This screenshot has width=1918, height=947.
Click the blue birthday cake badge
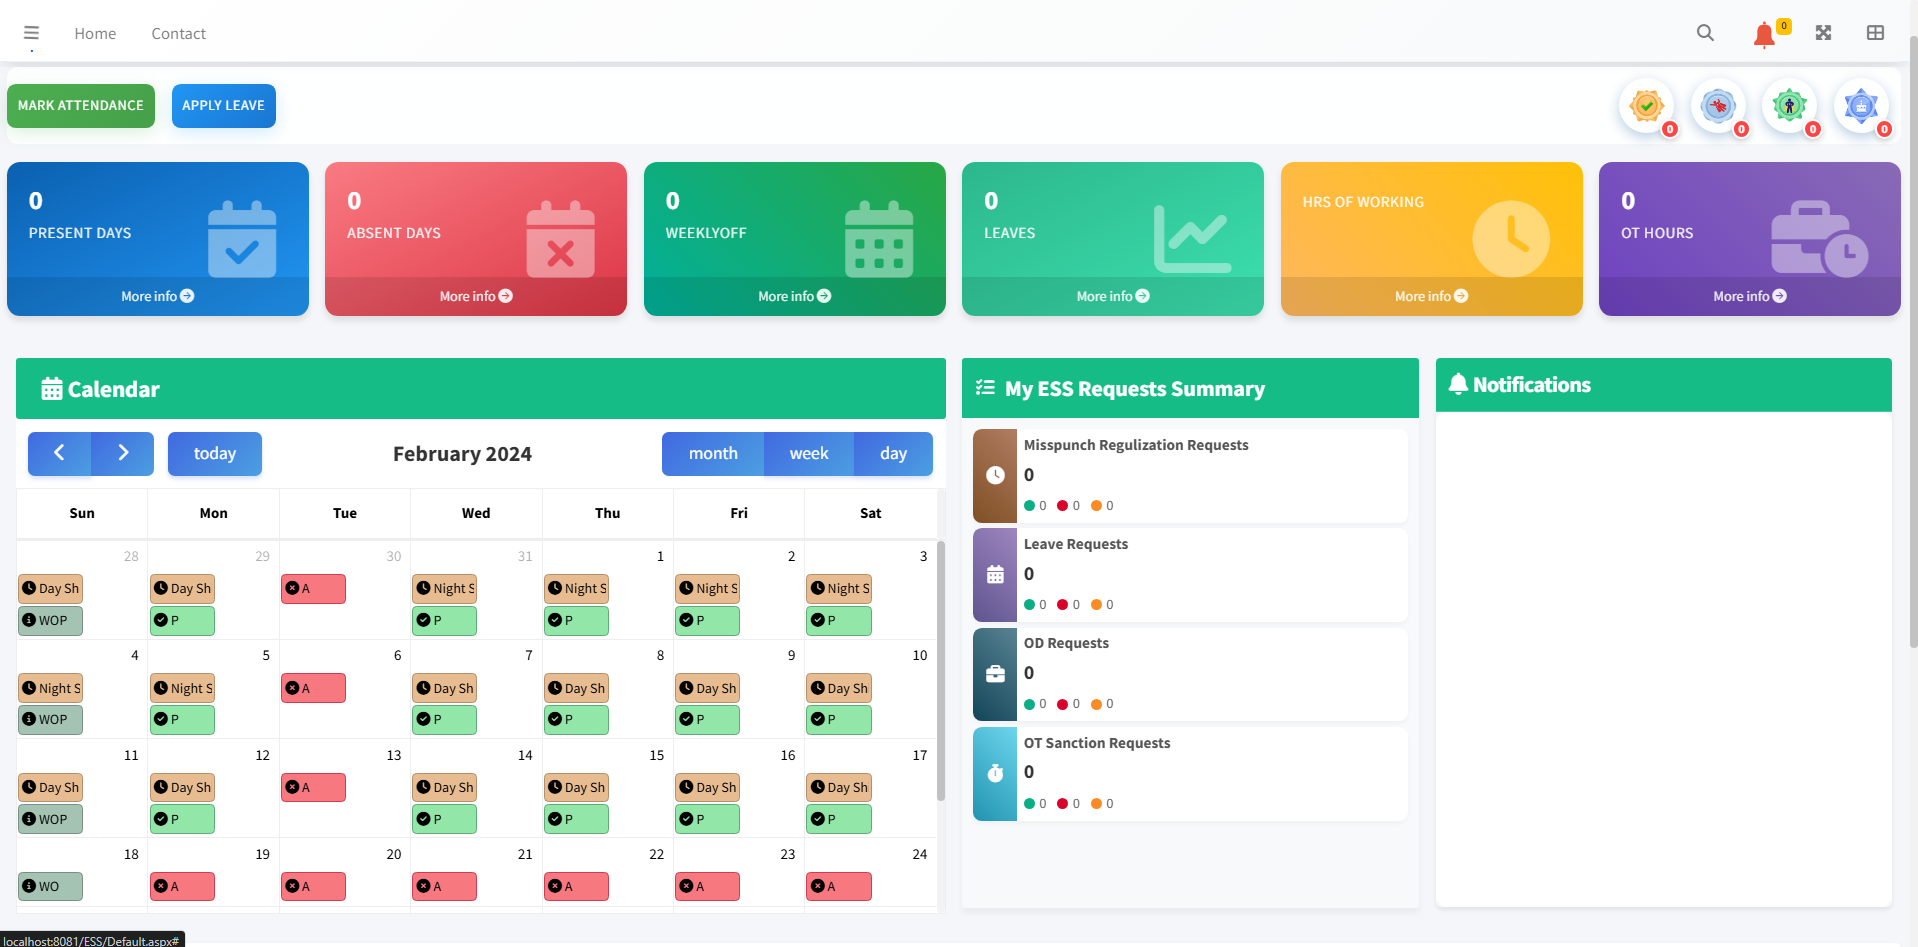(x=1862, y=105)
